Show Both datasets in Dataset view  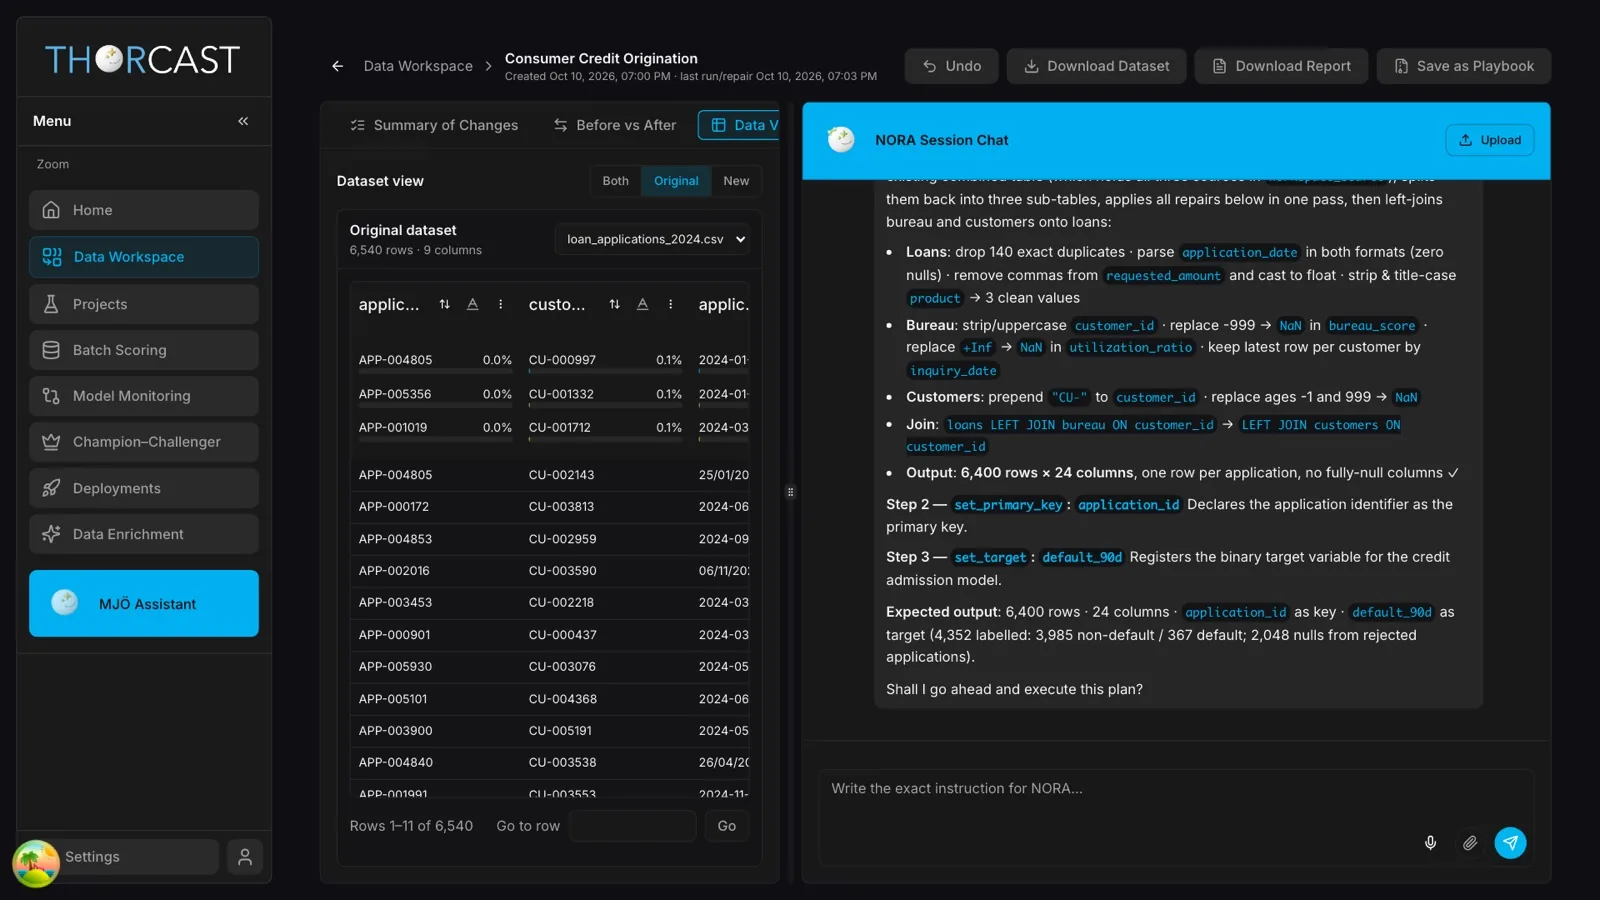(616, 181)
